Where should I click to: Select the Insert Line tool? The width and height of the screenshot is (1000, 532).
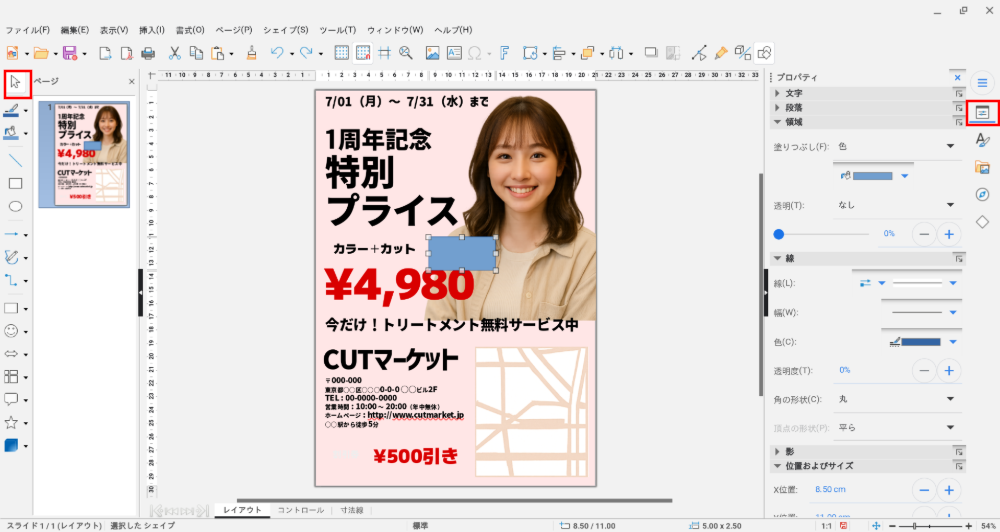pos(15,160)
